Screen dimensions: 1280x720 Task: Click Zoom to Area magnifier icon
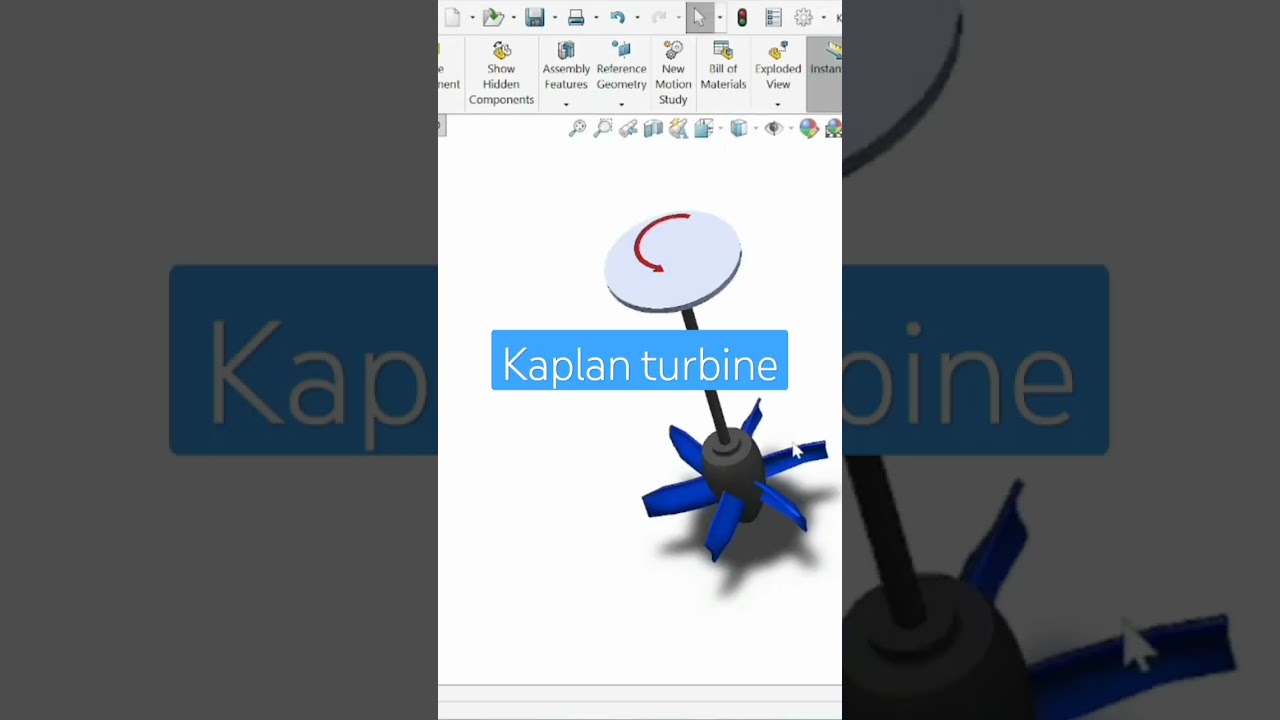click(602, 128)
